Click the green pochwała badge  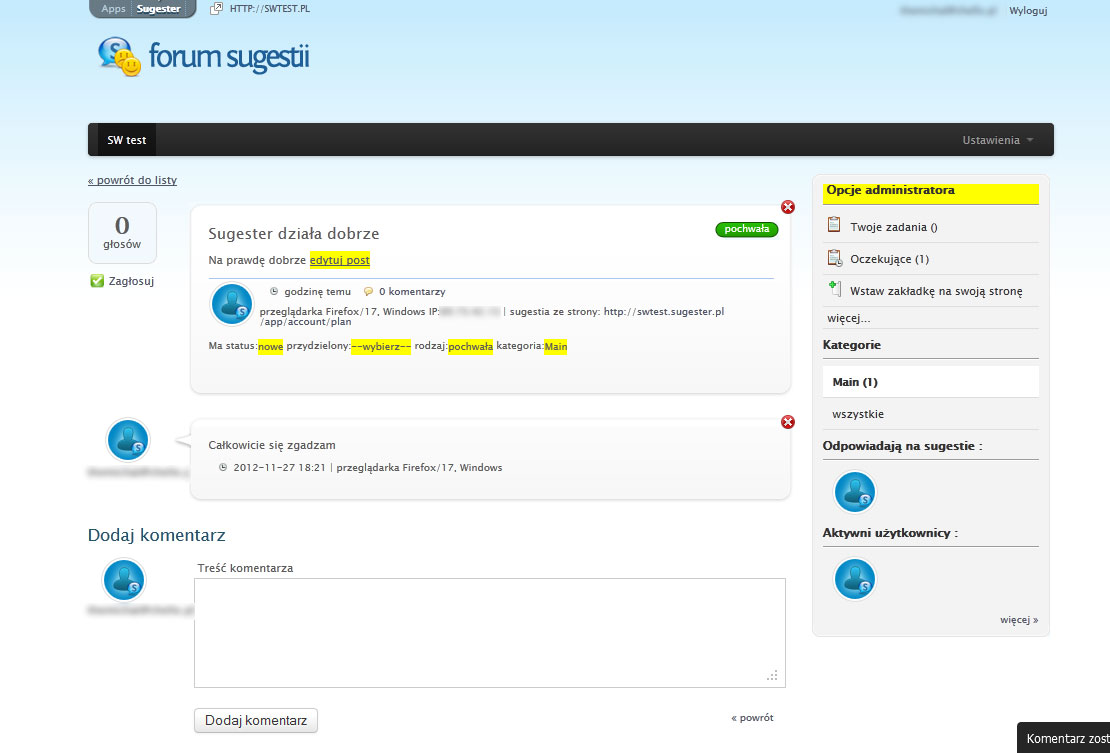pos(747,229)
